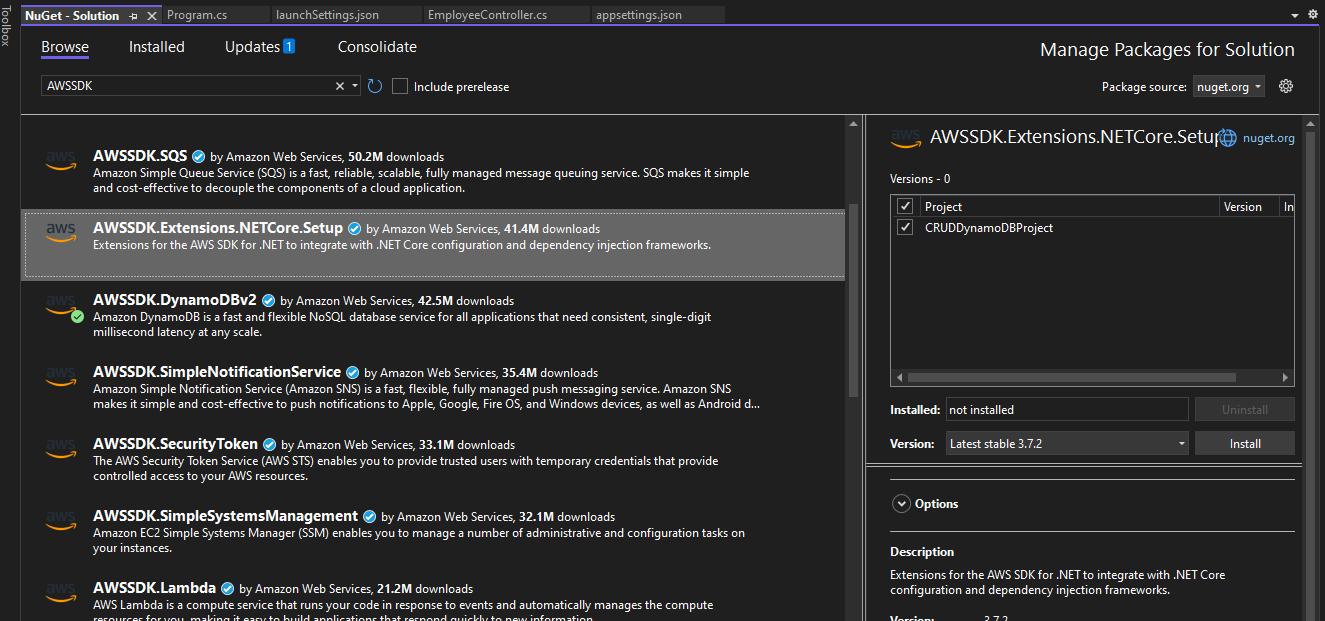Image resolution: width=1325 pixels, height=621 pixels.
Task: Select the AWSSDK.SimpleSystemsManagement package title
Action: [225, 516]
